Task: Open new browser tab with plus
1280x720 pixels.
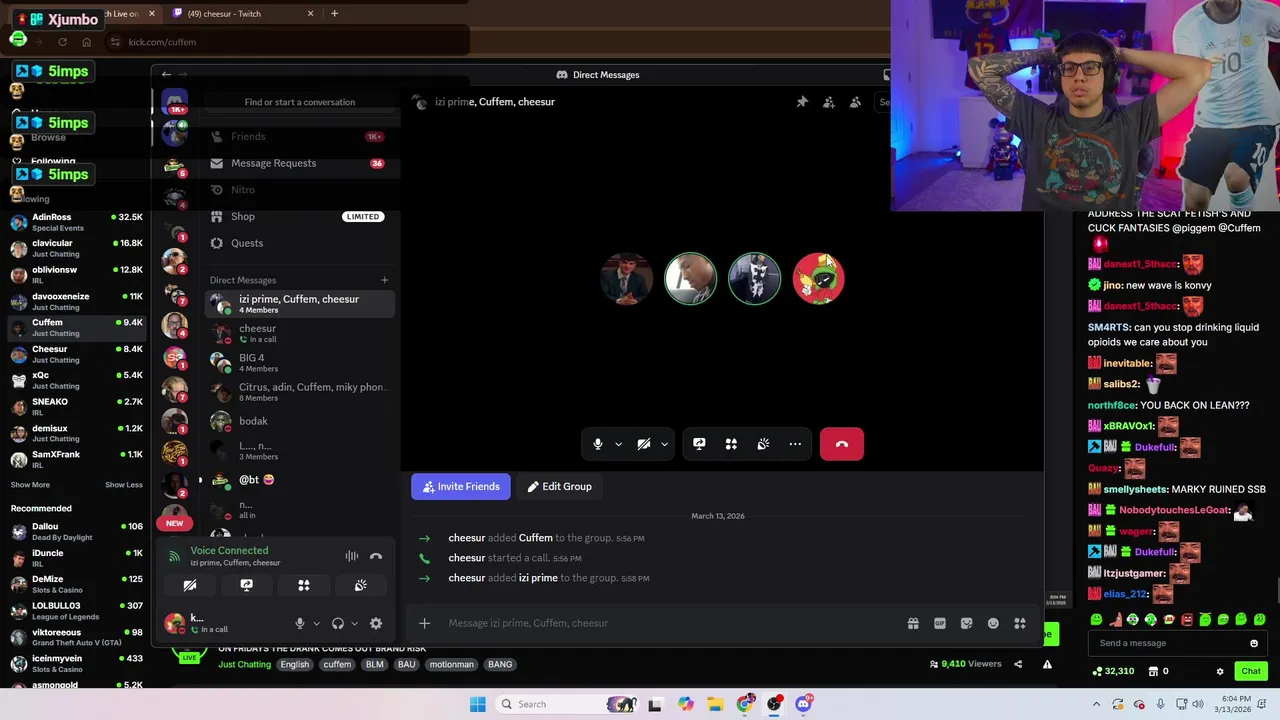Action: [x=334, y=14]
